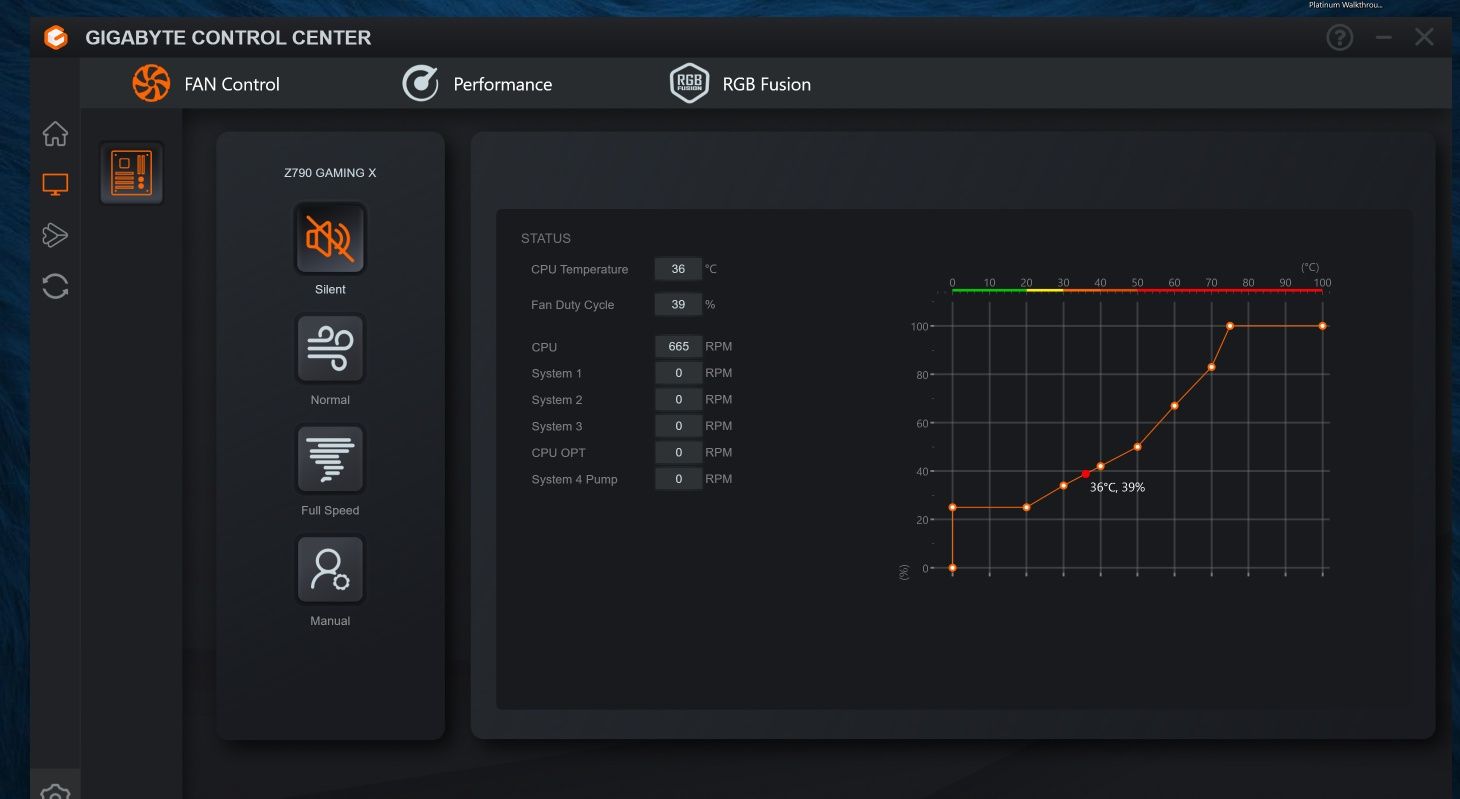Click the curve point at 0°C, 25%
Image resolution: width=1460 pixels, height=799 pixels.
tap(952, 507)
